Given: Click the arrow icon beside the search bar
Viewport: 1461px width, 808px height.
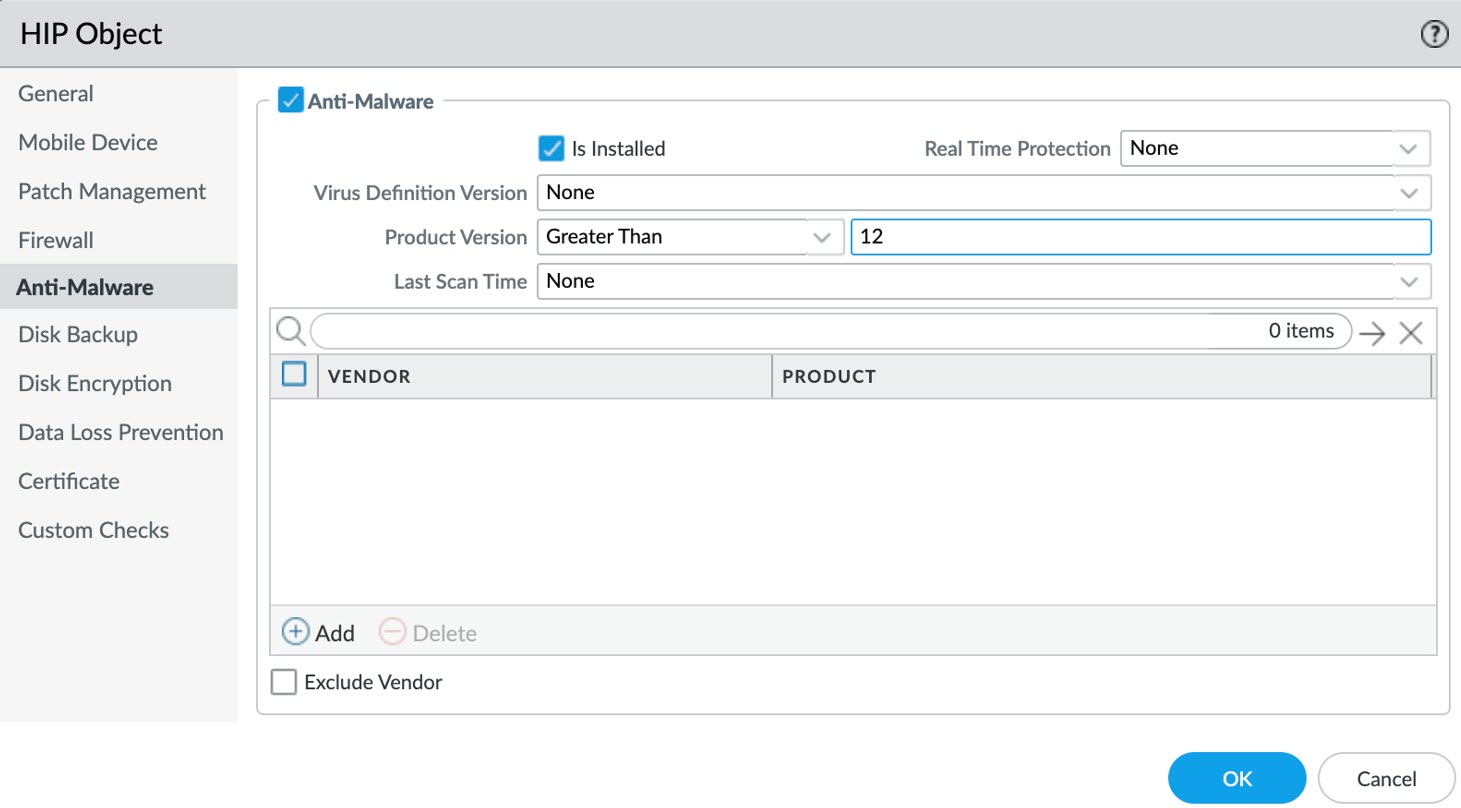Looking at the screenshot, I should (1373, 333).
